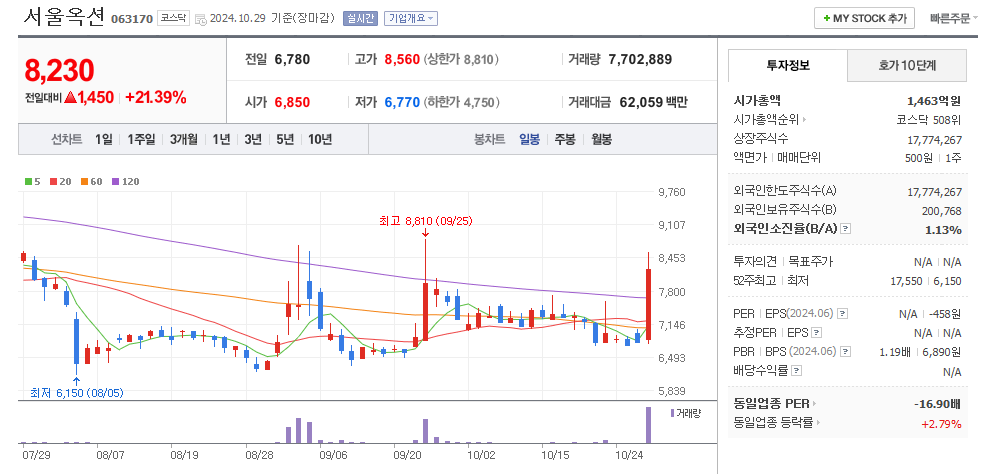
Task: Click the 시가총액 value 1,463억원
Action: (934, 100)
